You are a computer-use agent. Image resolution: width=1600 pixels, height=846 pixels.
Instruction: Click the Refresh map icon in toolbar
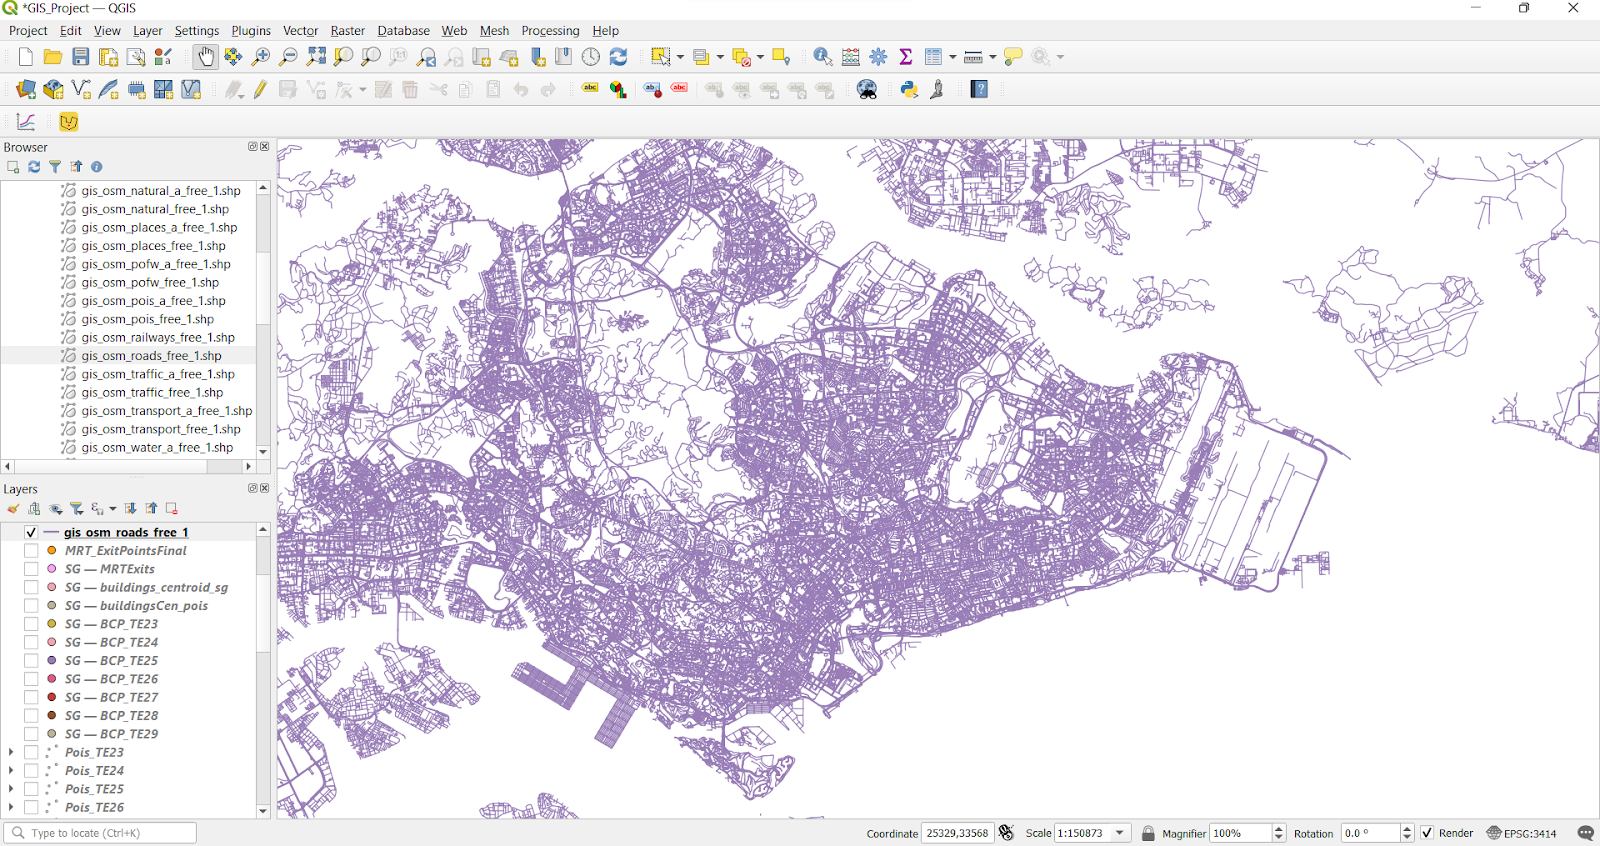click(618, 57)
